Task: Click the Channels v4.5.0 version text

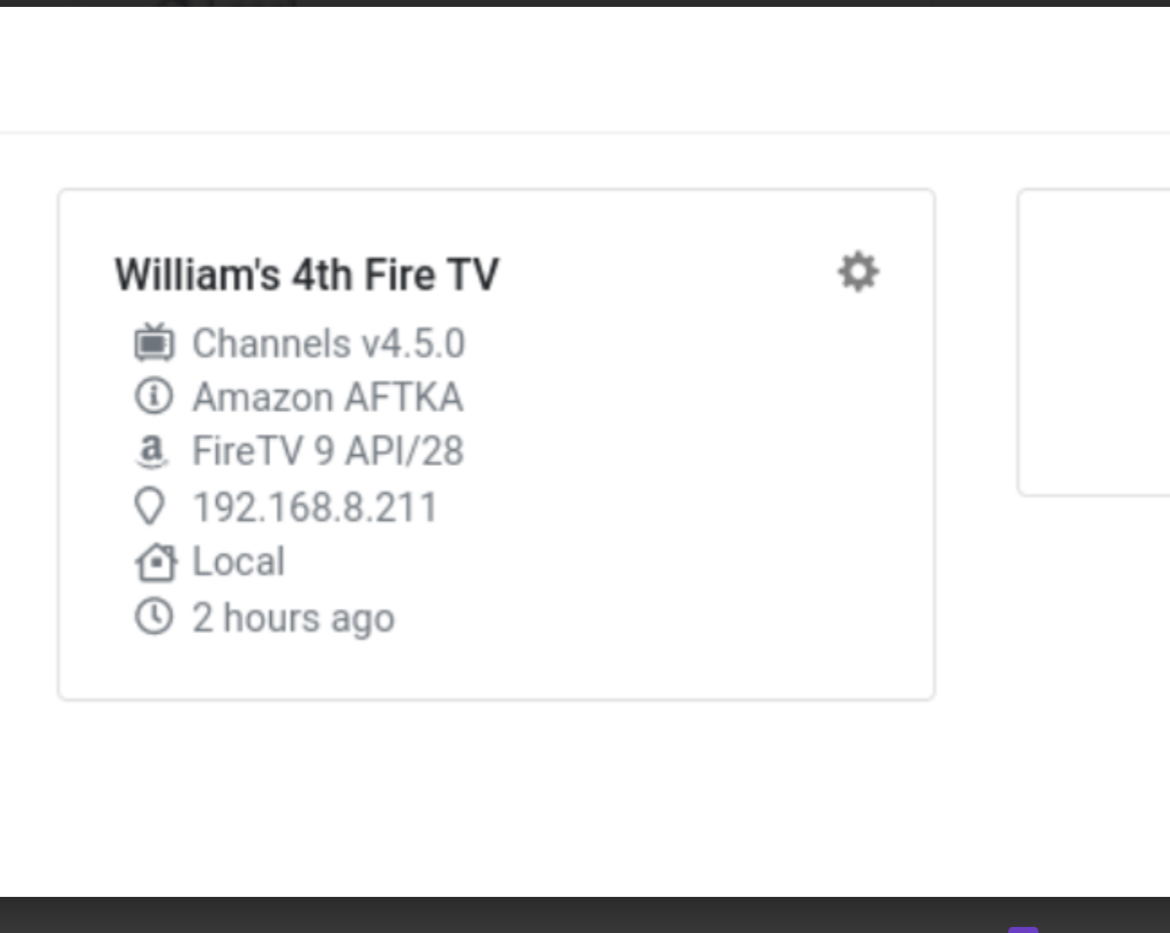Action: [328, 344]
